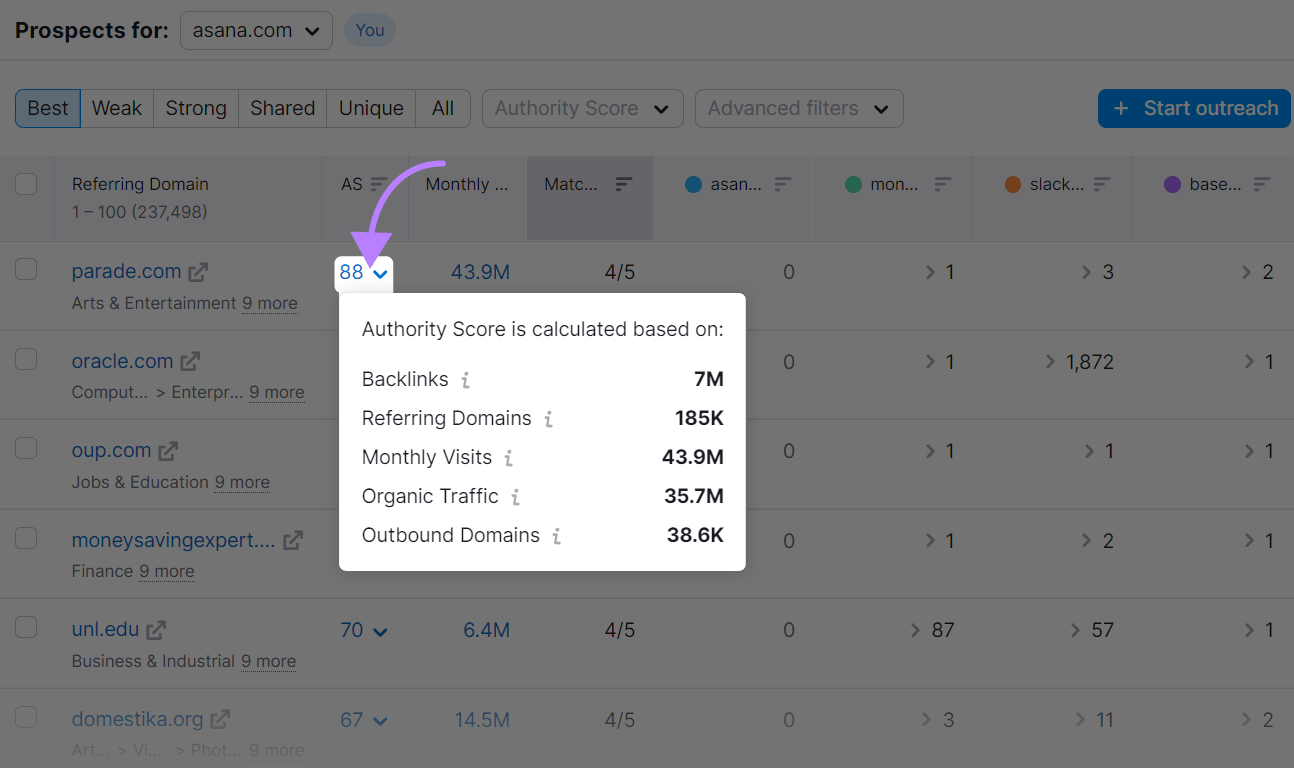Sort by monday column icon
The image size is (1294, 768).
tap(943, 184)
